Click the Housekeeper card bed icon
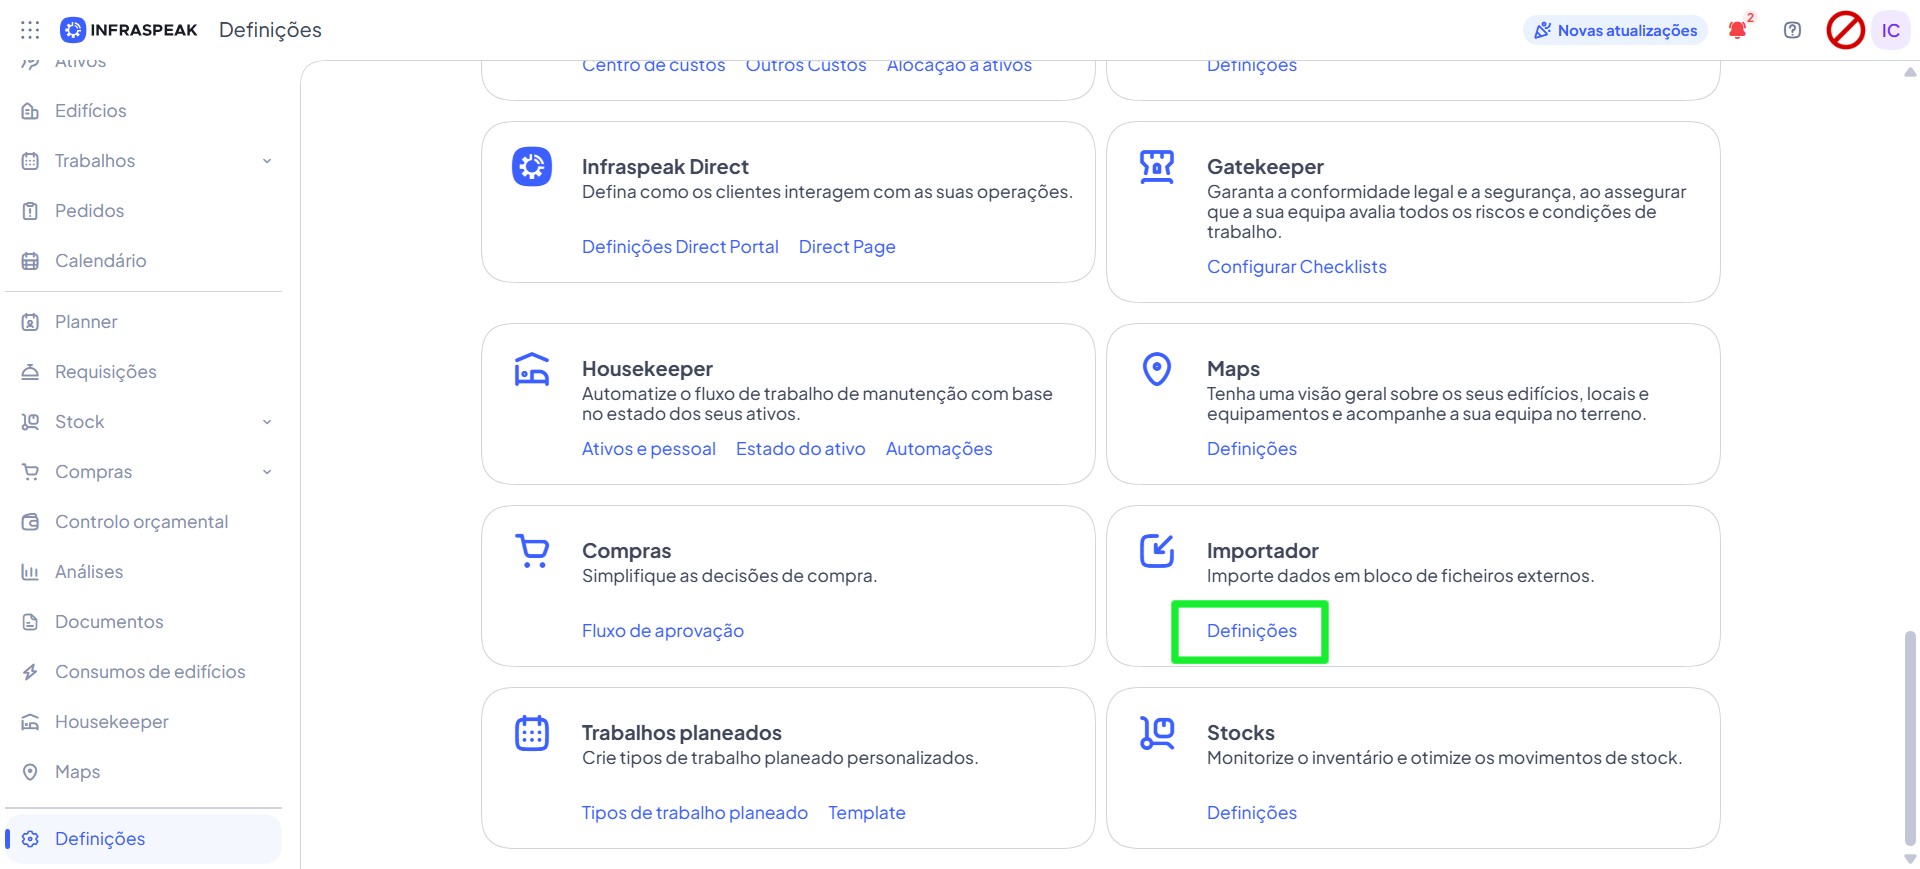This screenshot has height=869, width=1920. coord(532,369)
